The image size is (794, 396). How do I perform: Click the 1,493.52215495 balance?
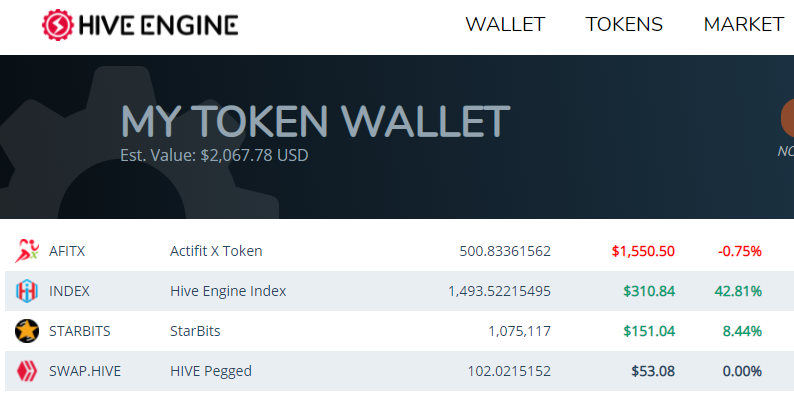tap(499, 291)
